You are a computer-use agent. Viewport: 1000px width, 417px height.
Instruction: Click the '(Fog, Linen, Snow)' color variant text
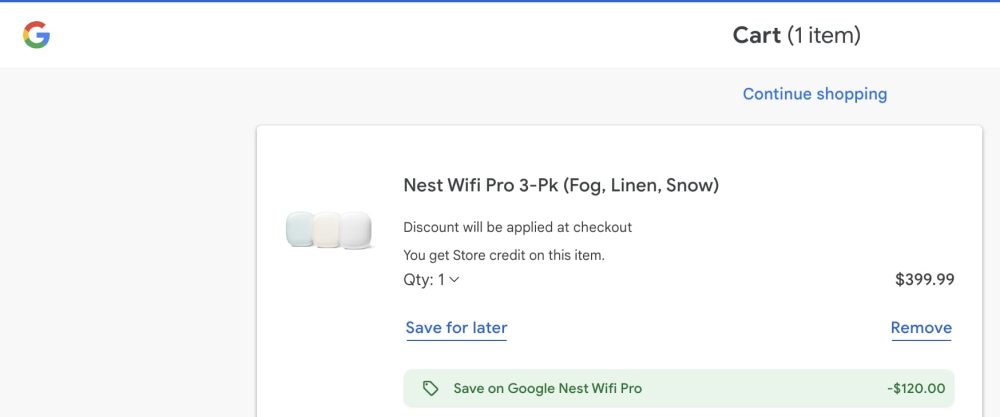[641, 185]
